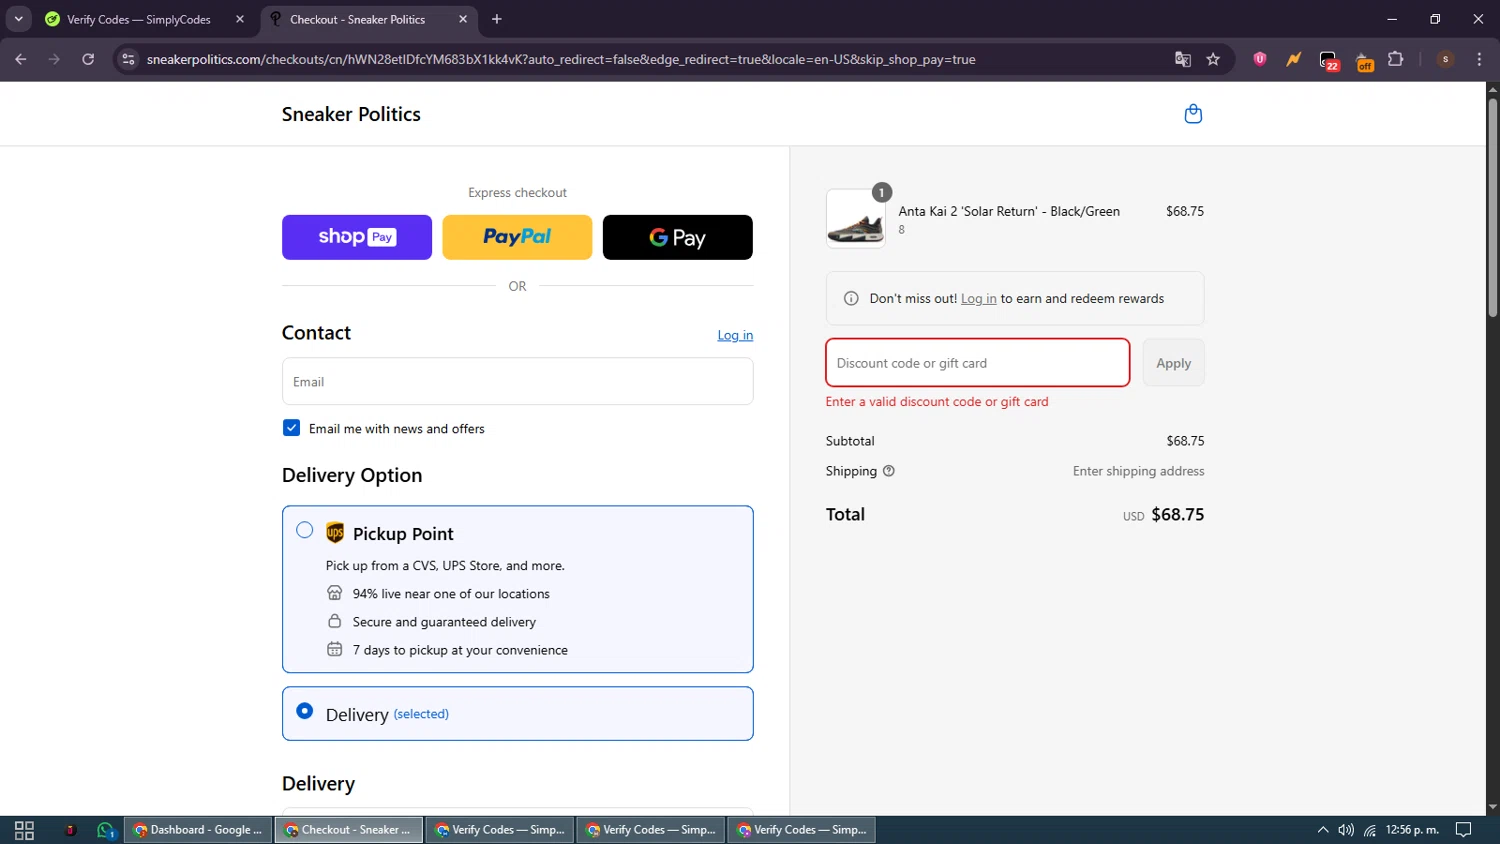
Task: Click the UPS logo on Pickup Point
Action: click(x=335, y=533)
